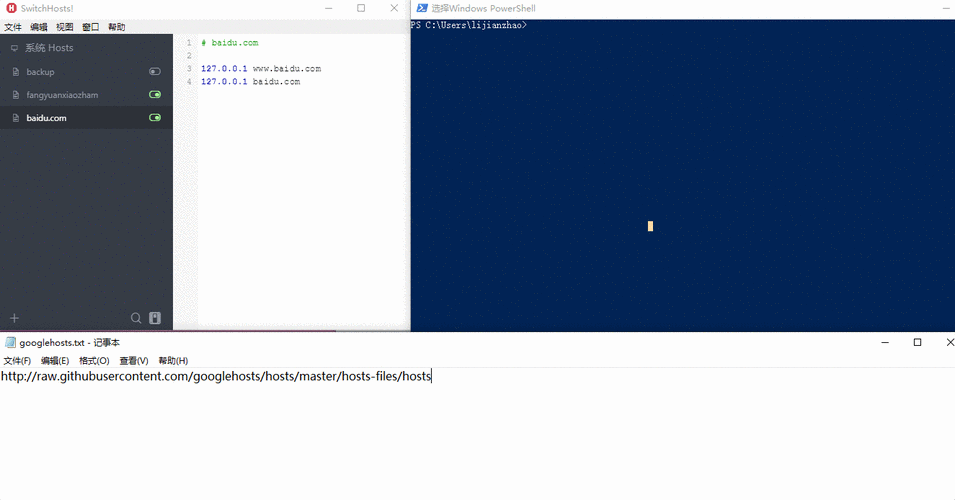
Task: Click the file icon beside fangyuanxiaozhan
Action: tap(16, 95)
